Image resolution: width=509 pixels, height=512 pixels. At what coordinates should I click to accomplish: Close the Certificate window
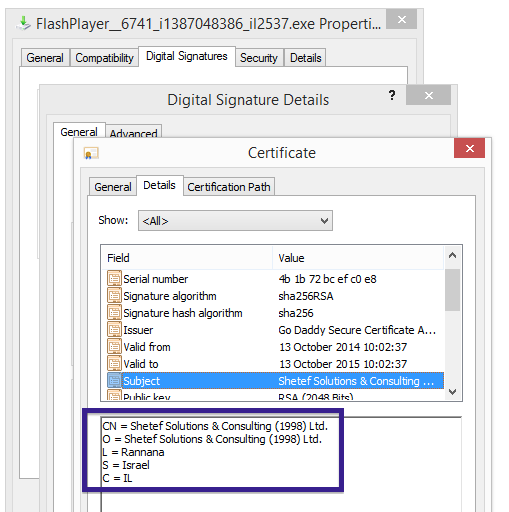point(469,148)
